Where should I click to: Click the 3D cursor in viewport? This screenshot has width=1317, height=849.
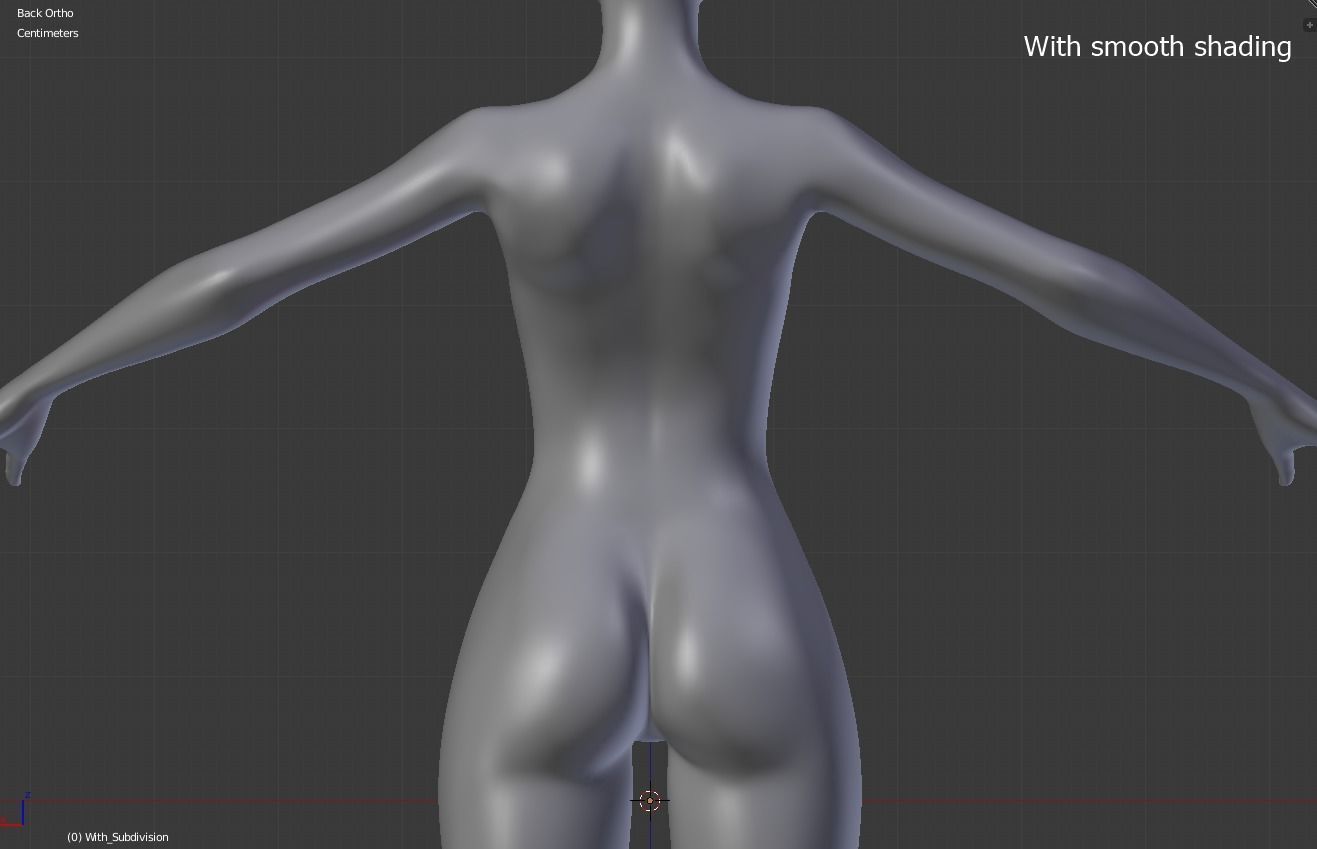650,800
